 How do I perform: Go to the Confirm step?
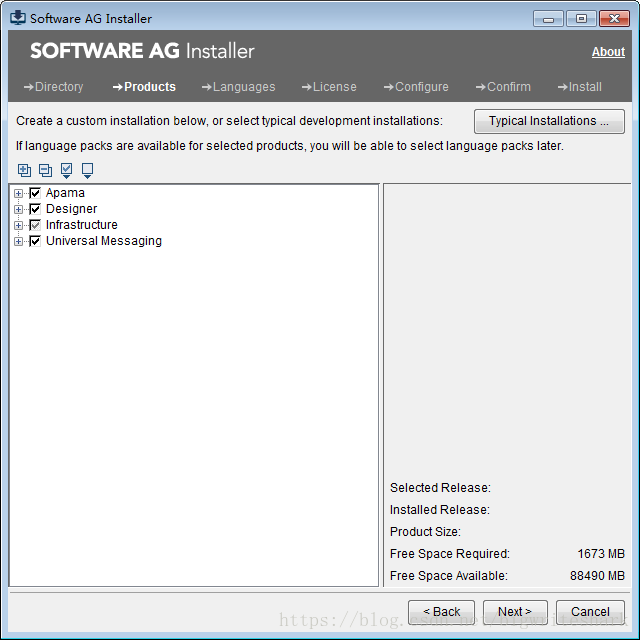tap(503, 87)
